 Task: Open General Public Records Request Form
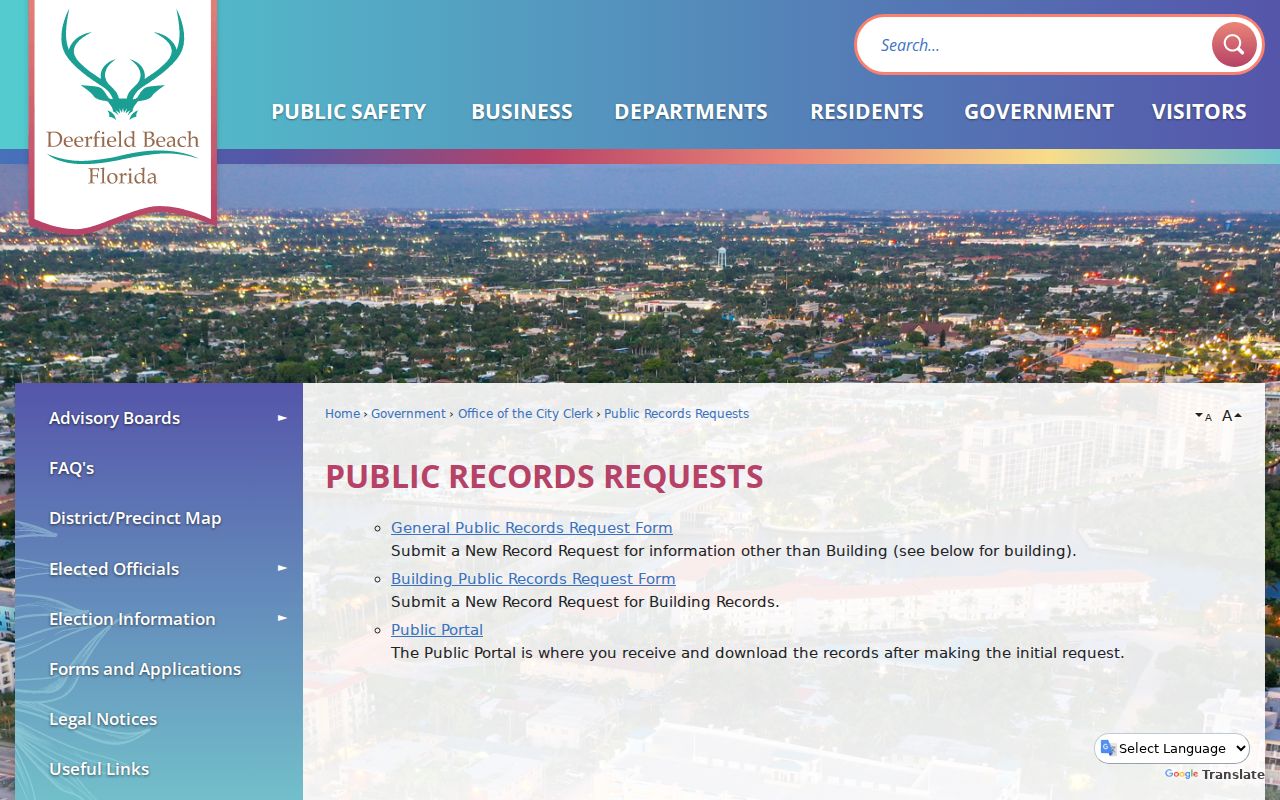point(532,528)
